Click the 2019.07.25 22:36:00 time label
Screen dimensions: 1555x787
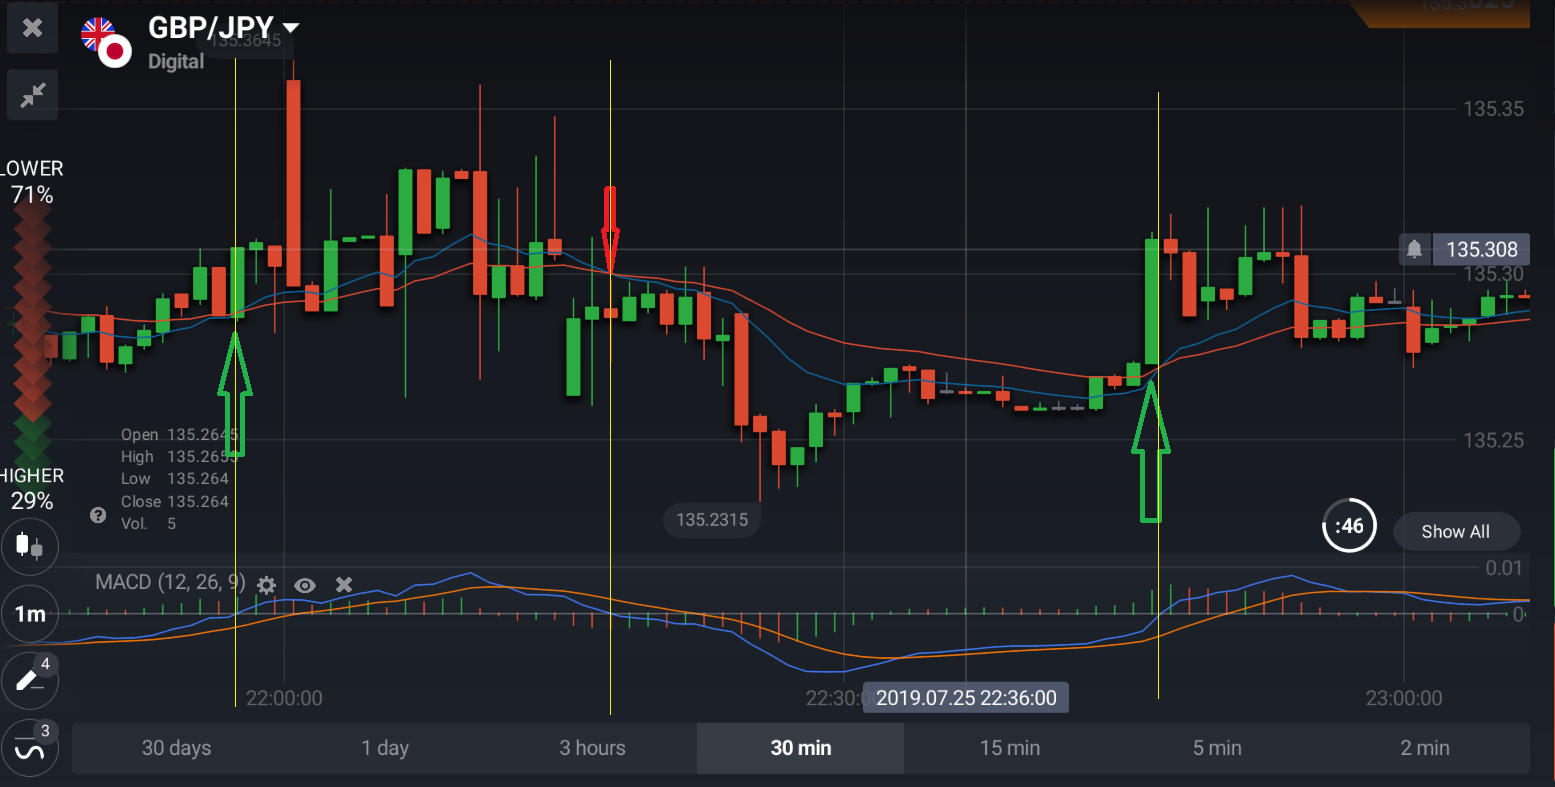[966, 698]
